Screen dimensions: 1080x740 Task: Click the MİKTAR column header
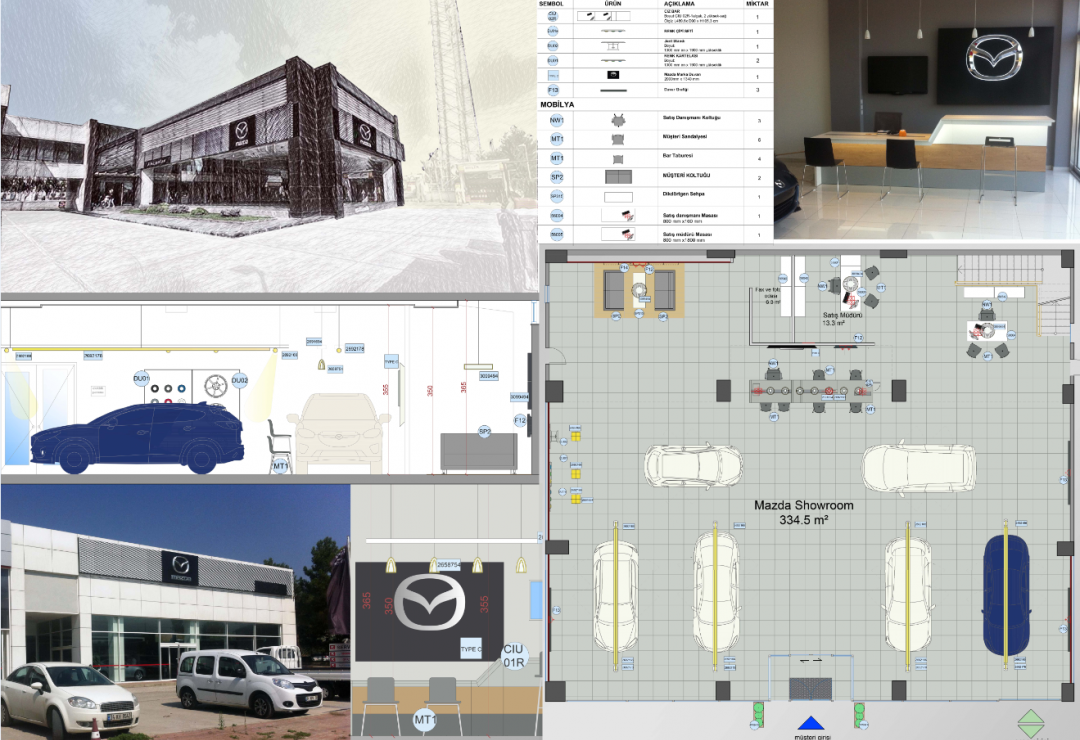pyautogui.click(x=757, y=4)
